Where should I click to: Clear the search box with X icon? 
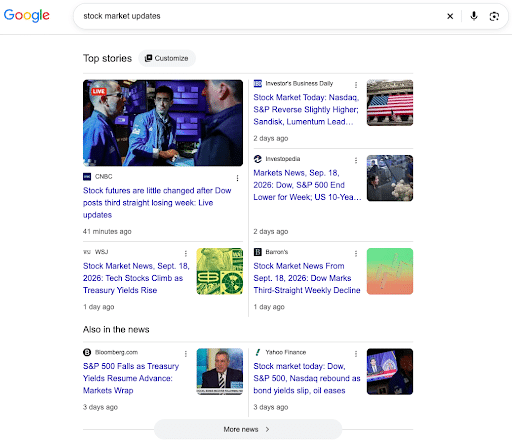tap(450, 16)
